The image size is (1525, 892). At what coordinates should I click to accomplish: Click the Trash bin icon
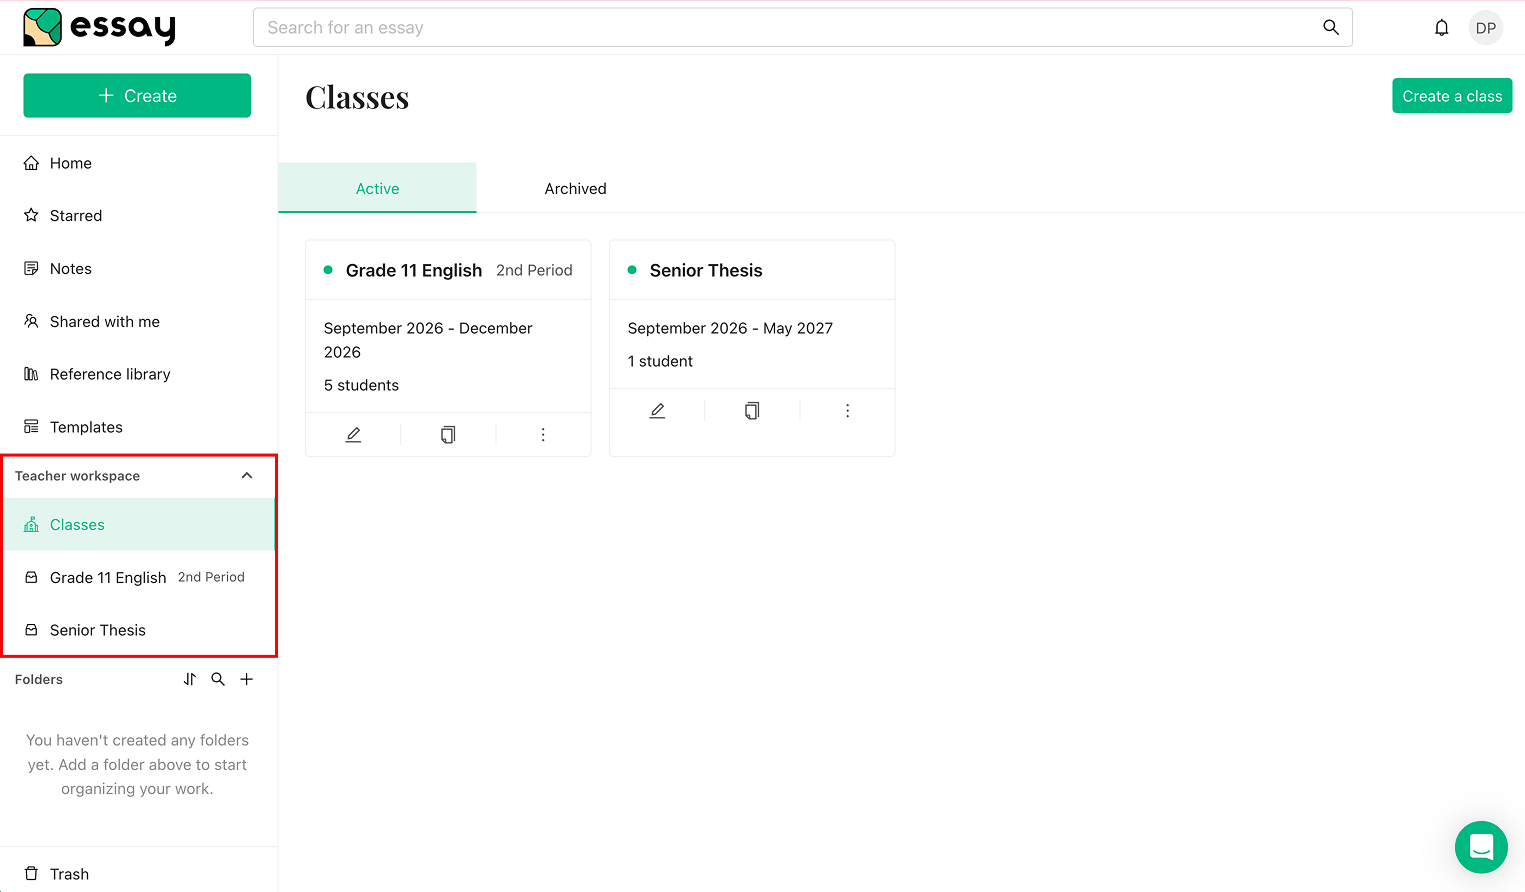point(31,873)
